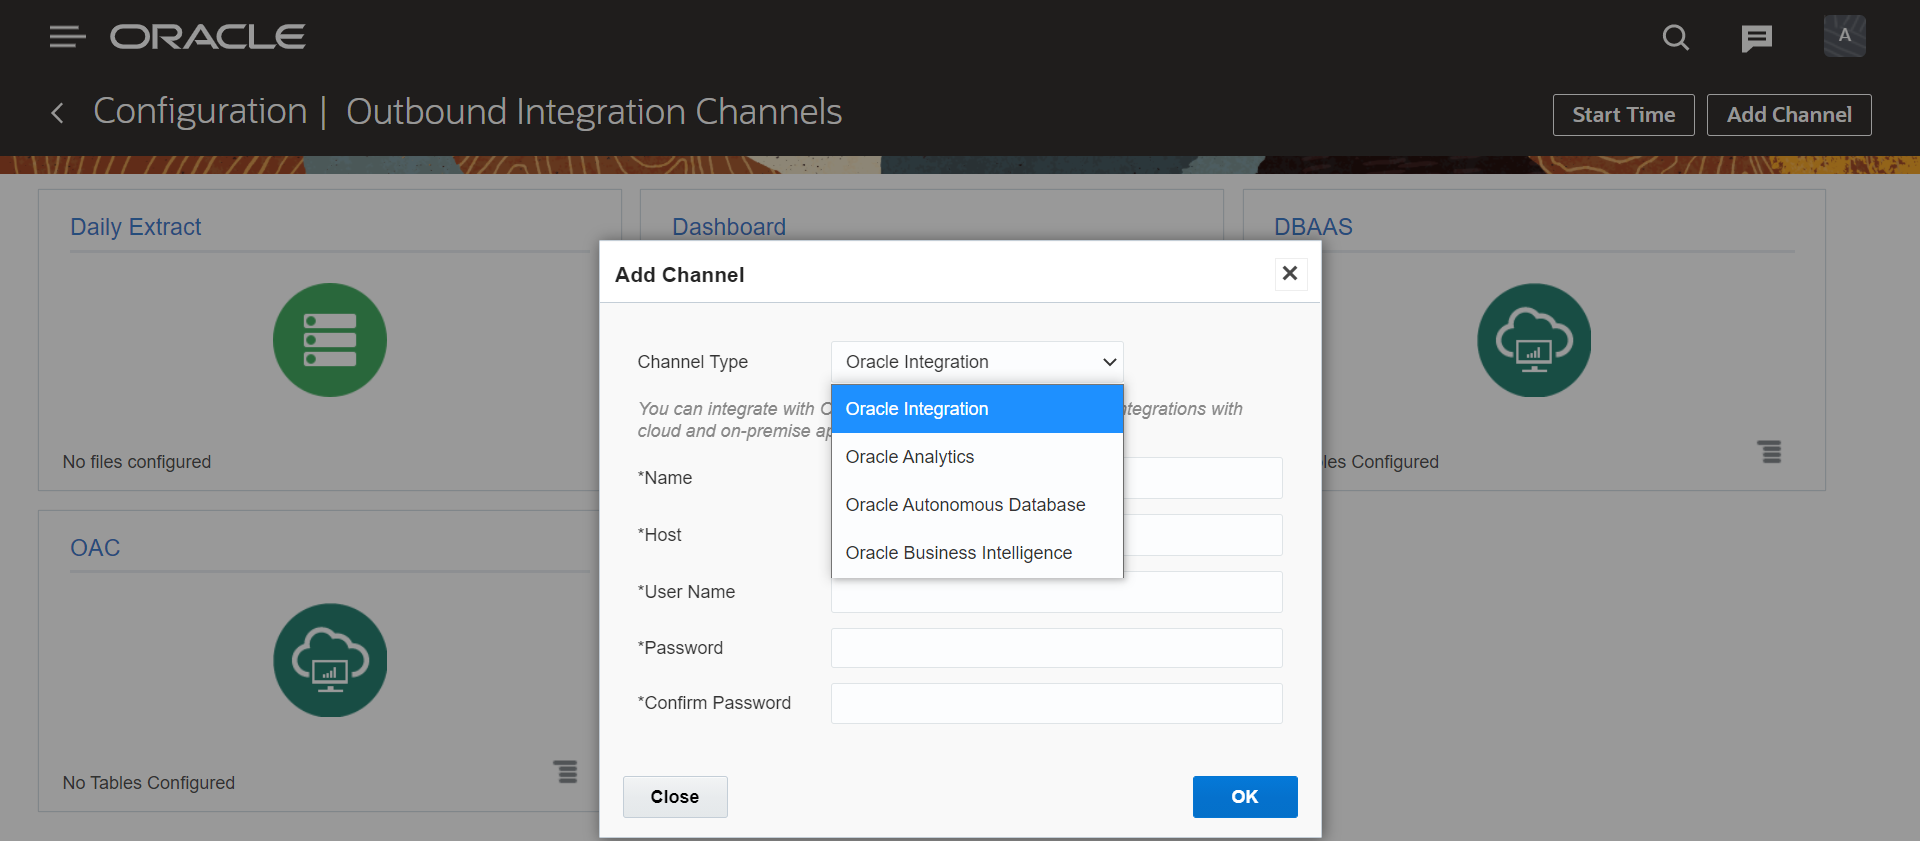Focus the Password input field
Image resolution: width=1920 pixels, height=841 pixels.
click(1056, 648)
